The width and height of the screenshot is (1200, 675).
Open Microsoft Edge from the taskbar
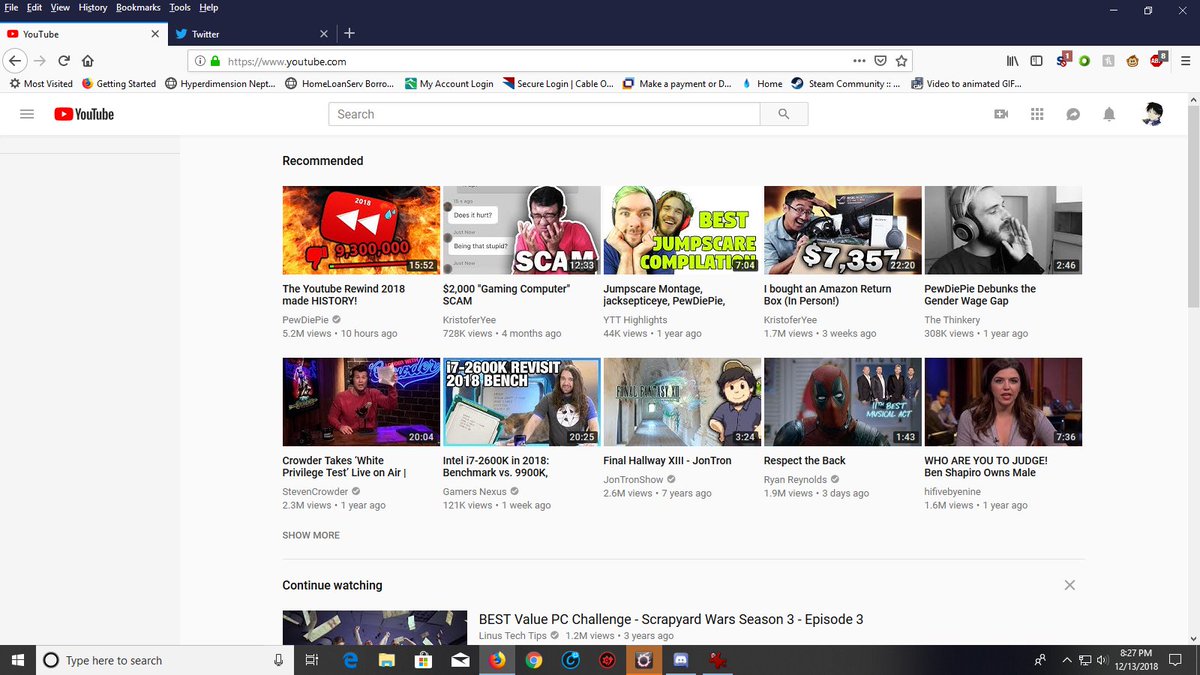(351, 660)
